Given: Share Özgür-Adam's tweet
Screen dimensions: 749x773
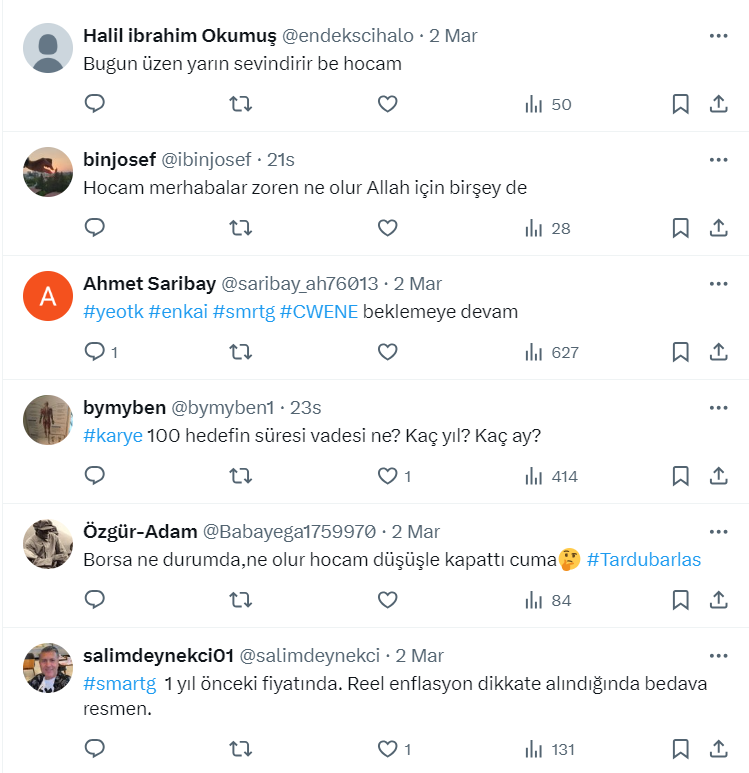Looking at the screenshot, I should click(718, 600).
